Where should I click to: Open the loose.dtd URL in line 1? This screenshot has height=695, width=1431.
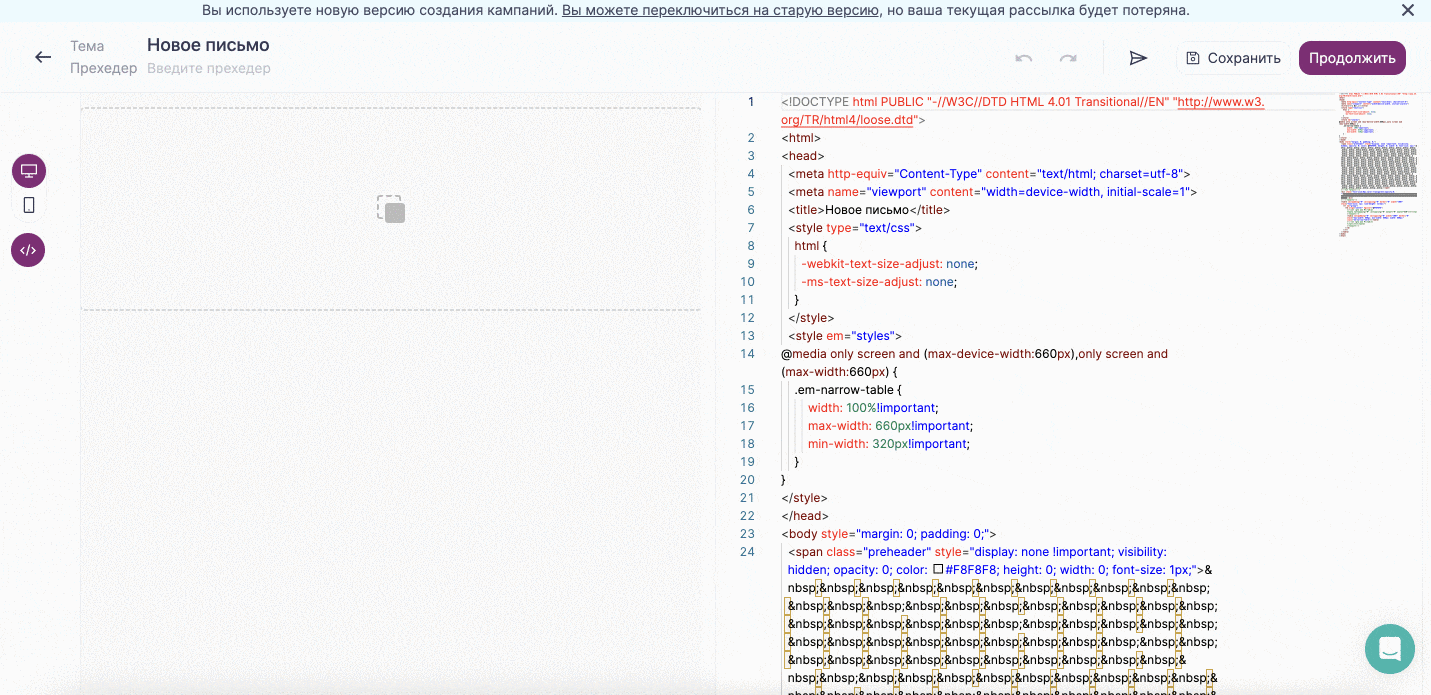click(1023, 111)
